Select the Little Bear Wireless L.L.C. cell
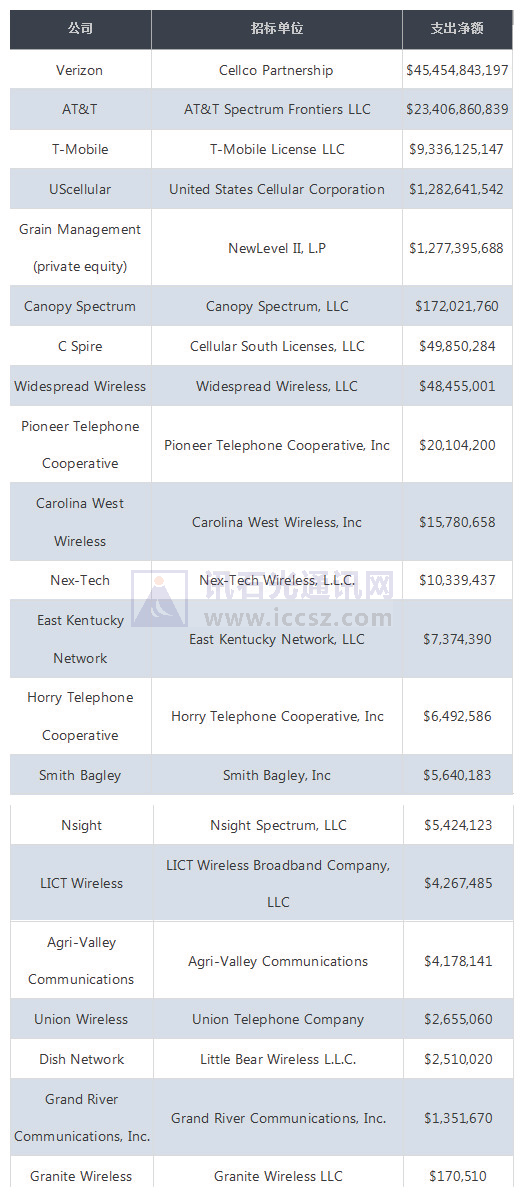 pos(278,1059)
